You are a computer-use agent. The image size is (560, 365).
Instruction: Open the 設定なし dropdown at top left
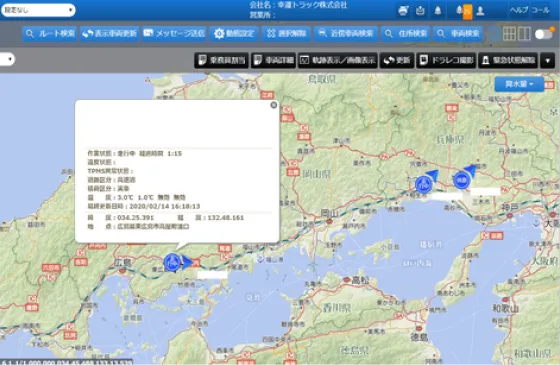[x=38, y=10]
